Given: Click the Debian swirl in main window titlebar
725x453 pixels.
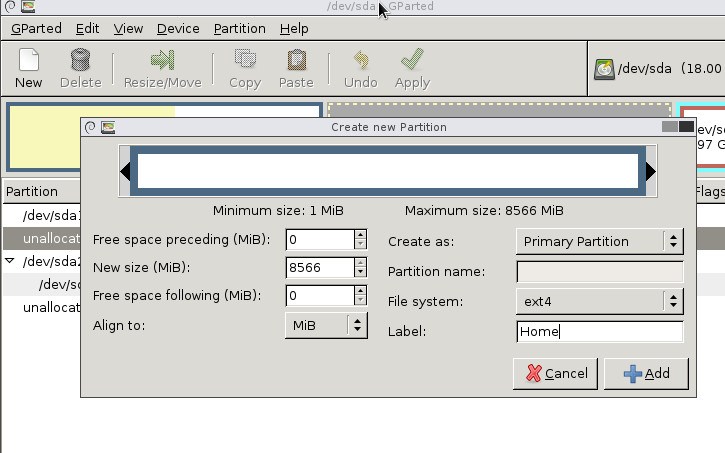Looking at the screenshot, I should point(10,6).
